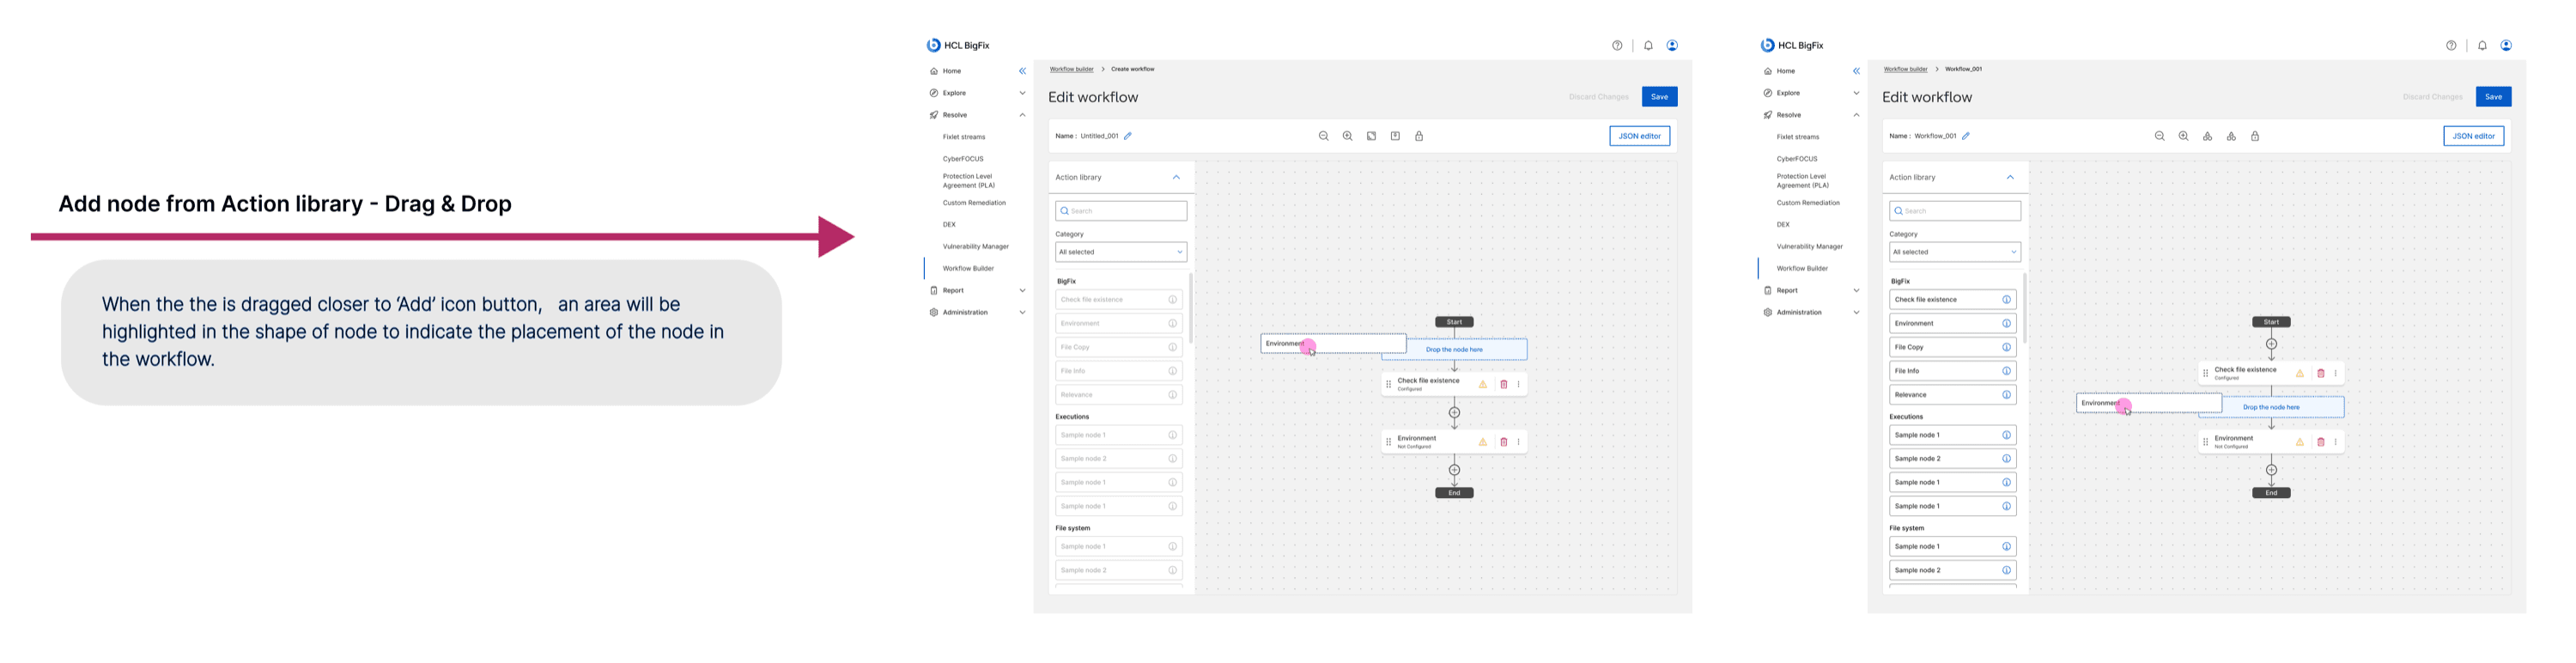
Task: Open Fixlet streams on Create workflow screen
Action: (x=964, y=137)
